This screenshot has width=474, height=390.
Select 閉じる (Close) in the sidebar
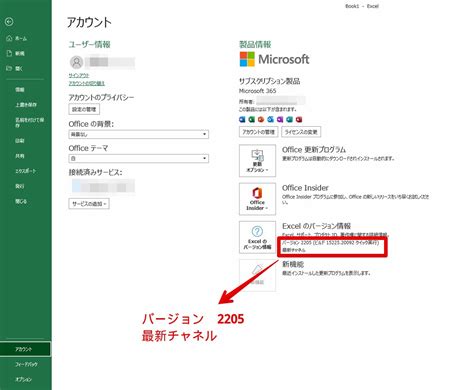point(21,201)
